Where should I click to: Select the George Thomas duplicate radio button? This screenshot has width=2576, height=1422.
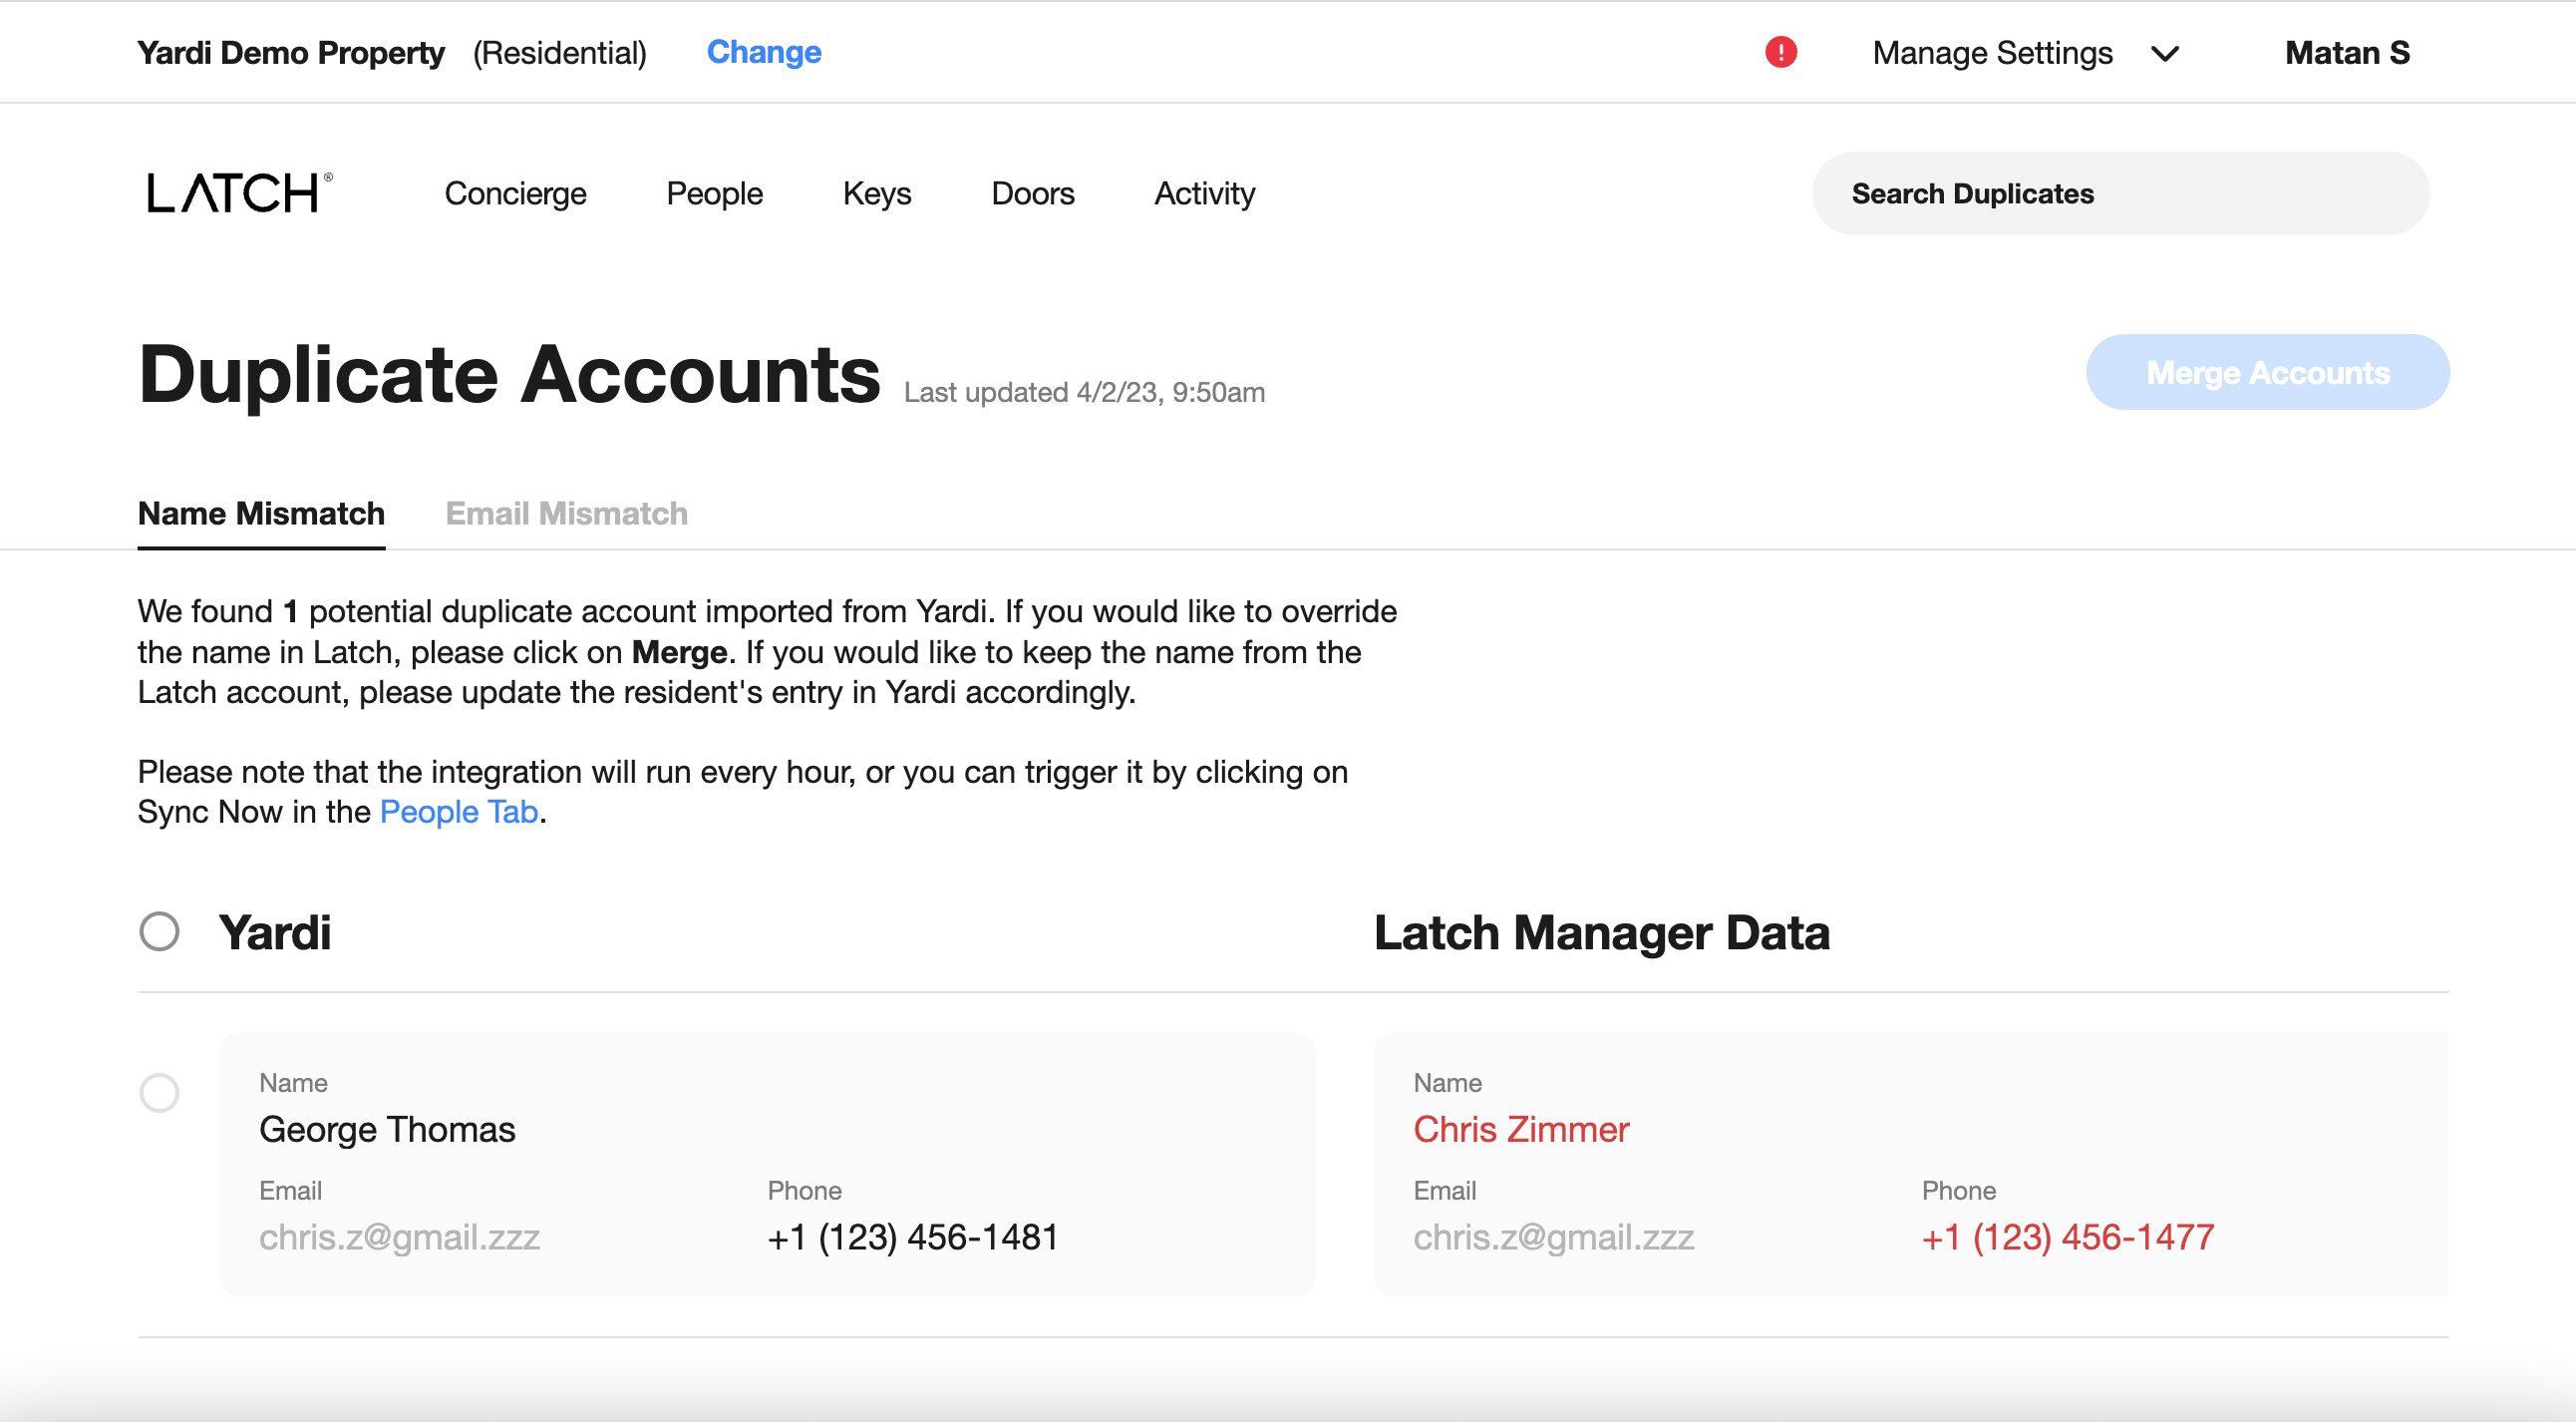point(159,1094)
